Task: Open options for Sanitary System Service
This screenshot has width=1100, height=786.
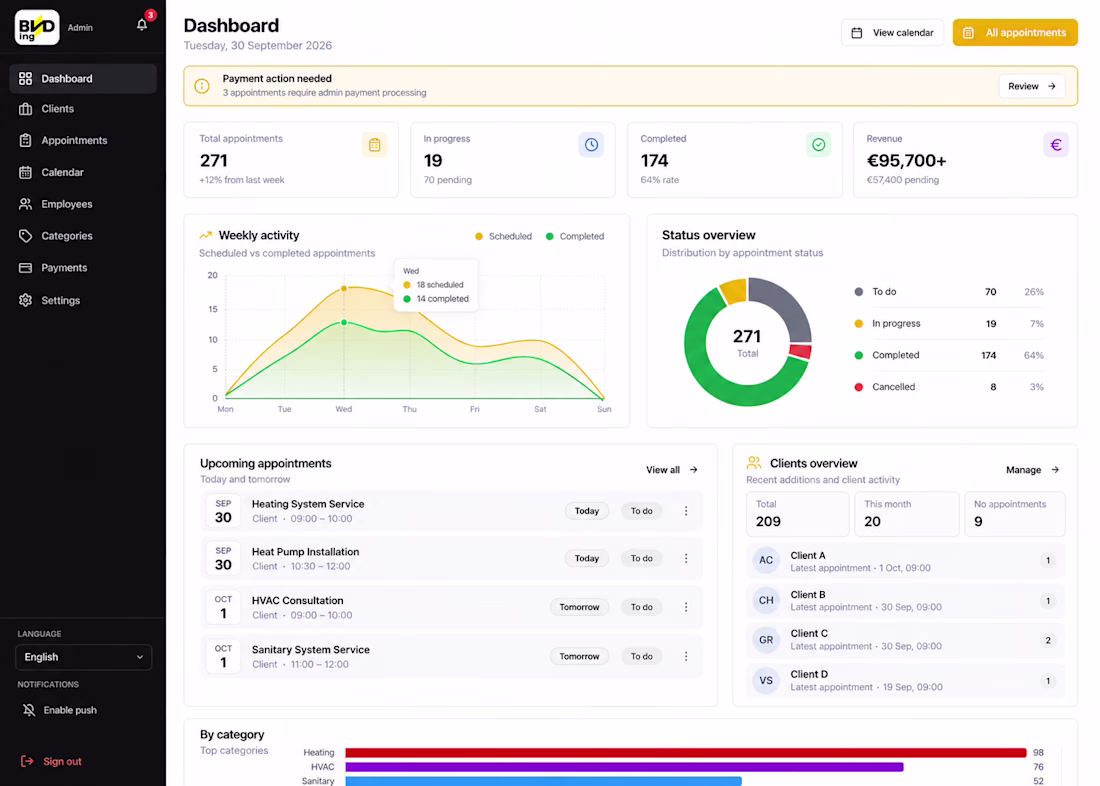Action: click(x=686, y=656)
